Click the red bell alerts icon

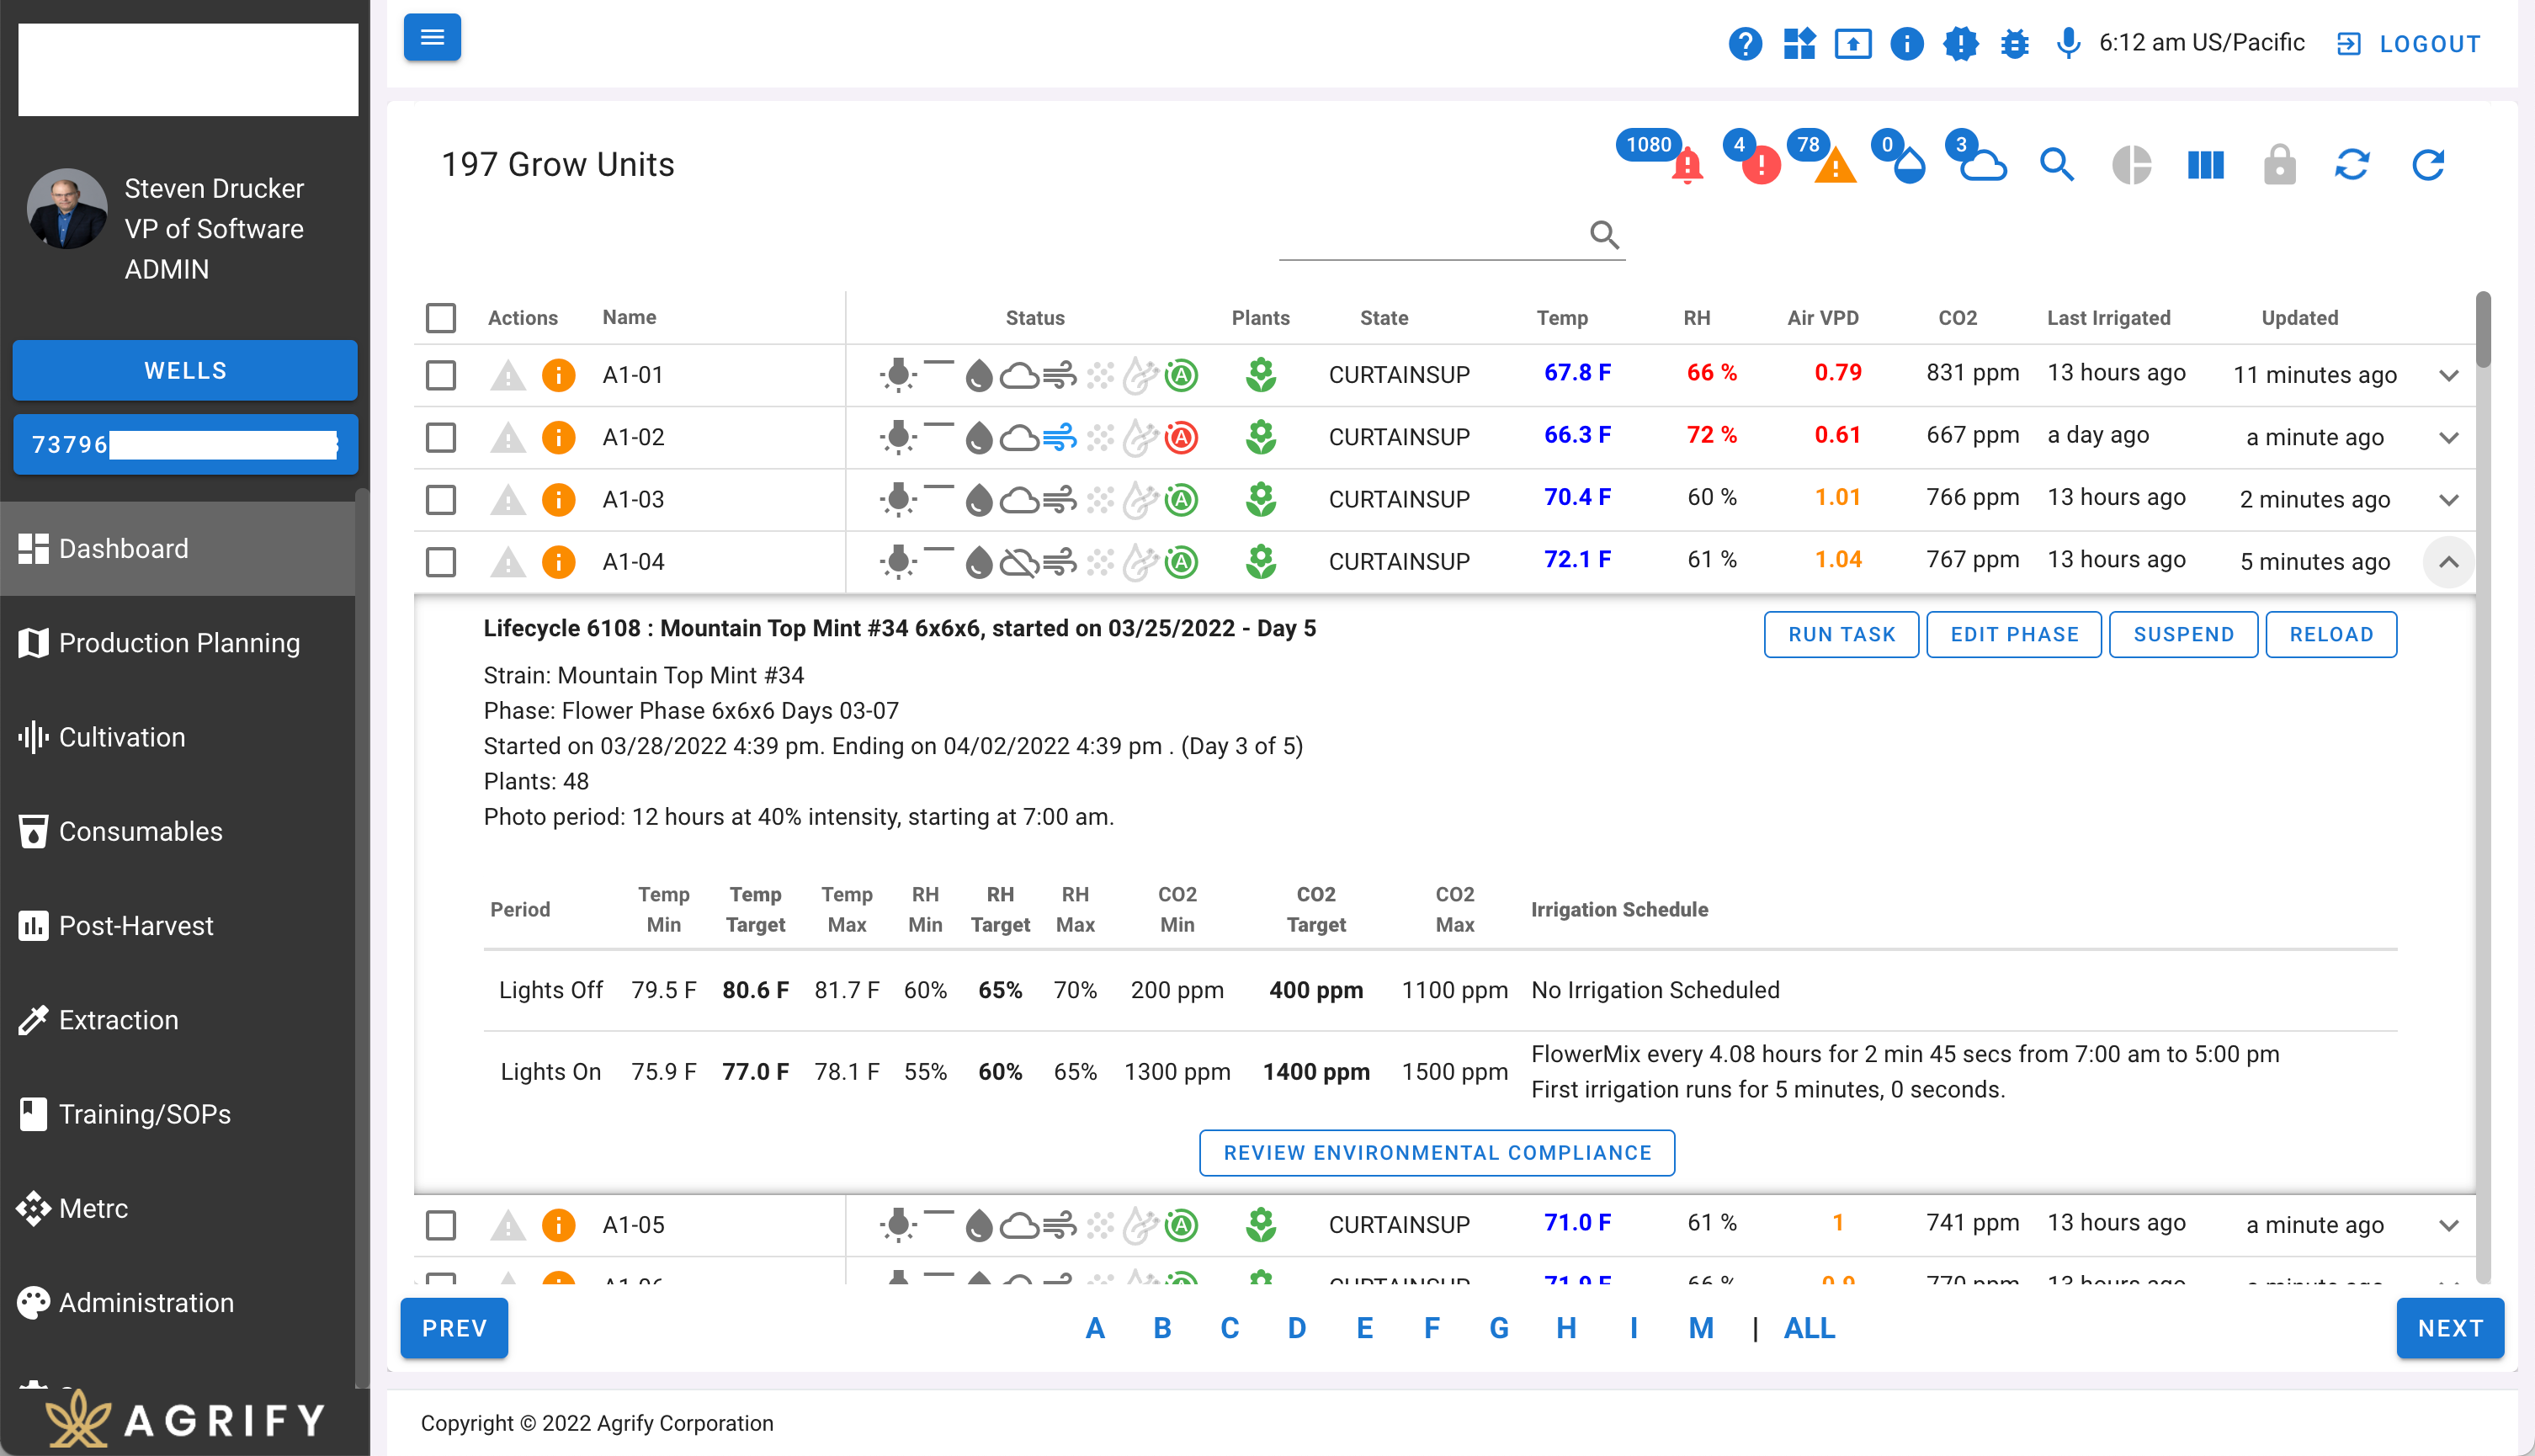click(1686, 166)
